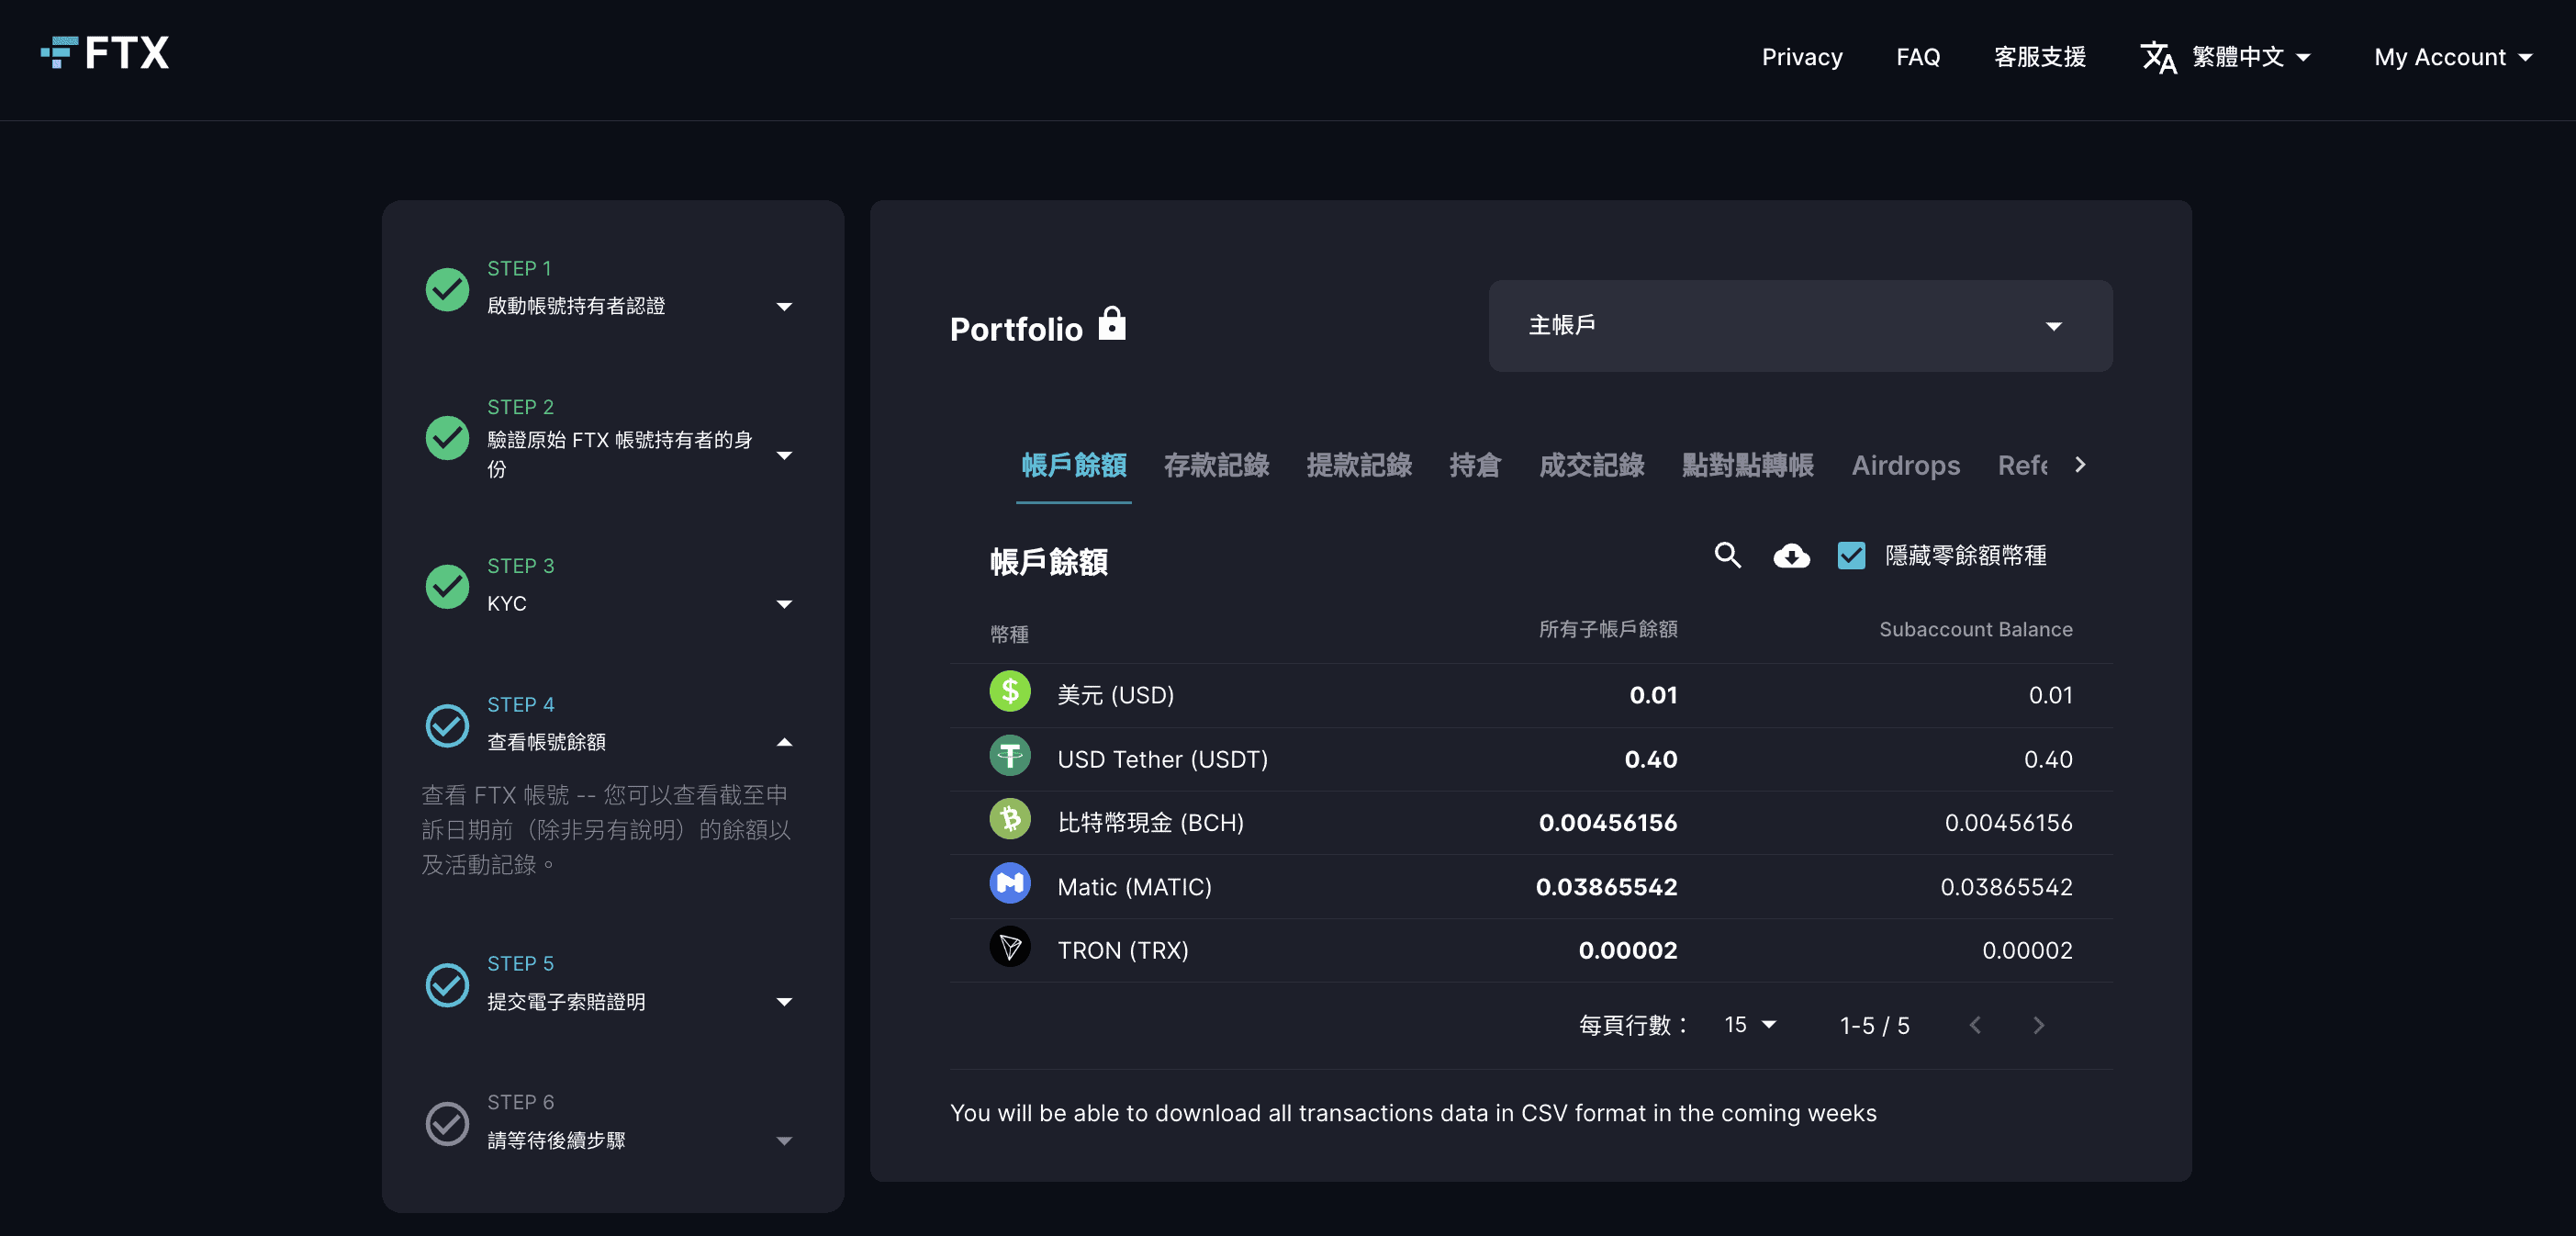
Task: Switch to the 點對點轉帳 tab
Action: tap(1747, 465)
